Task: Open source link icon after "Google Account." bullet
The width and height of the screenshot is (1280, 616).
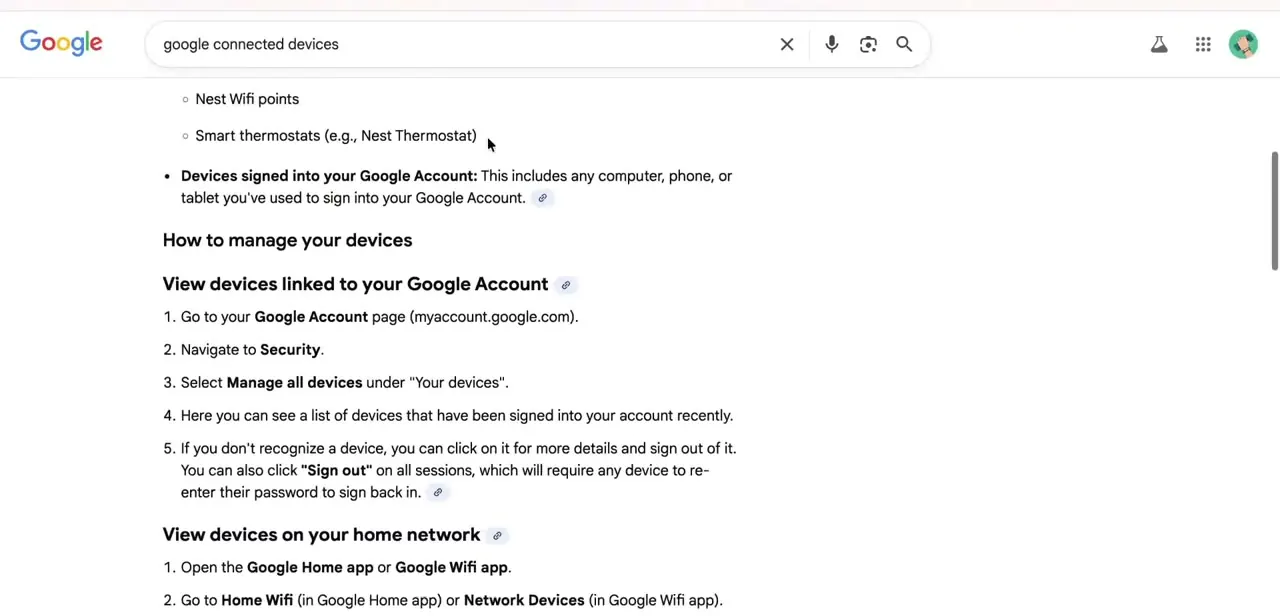Action: pyautogui.click(x=542, y=198)
